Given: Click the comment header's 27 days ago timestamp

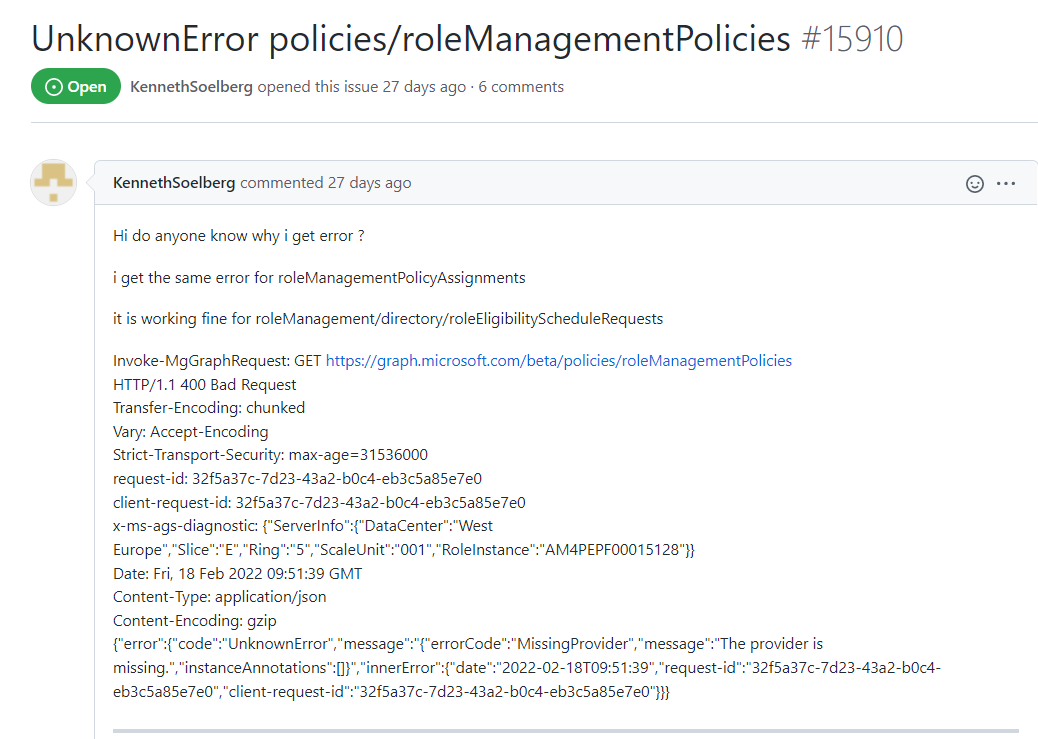Looking at the screenshot, I should coord(369,183).
